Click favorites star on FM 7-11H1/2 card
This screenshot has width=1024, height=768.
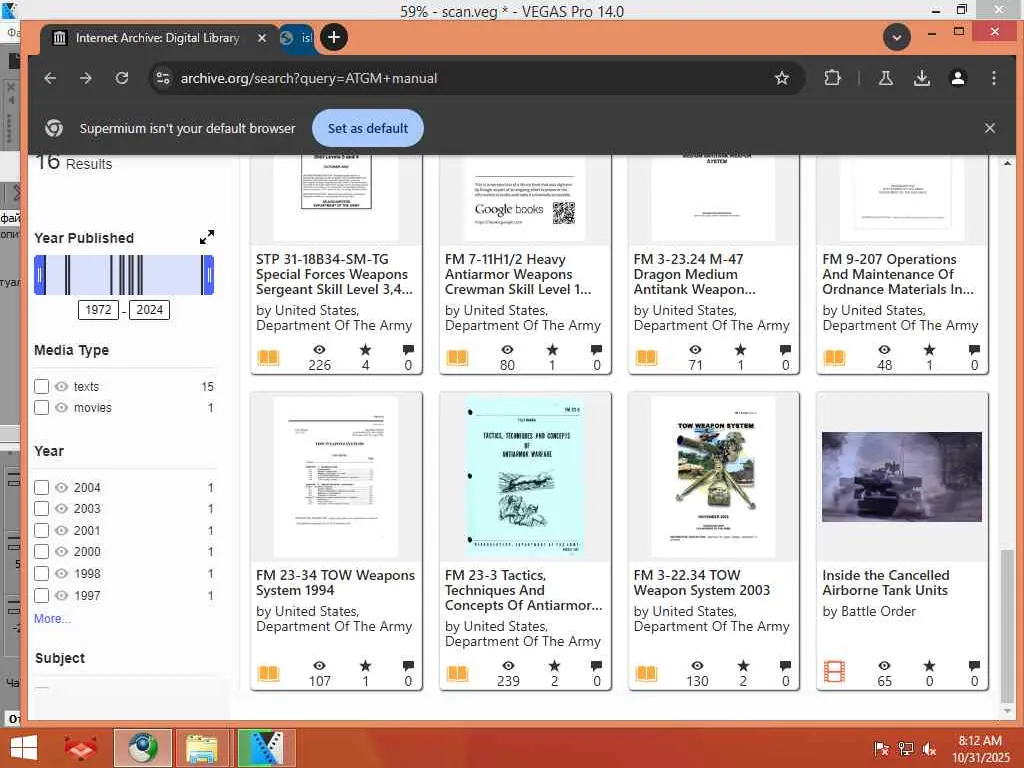552,349
